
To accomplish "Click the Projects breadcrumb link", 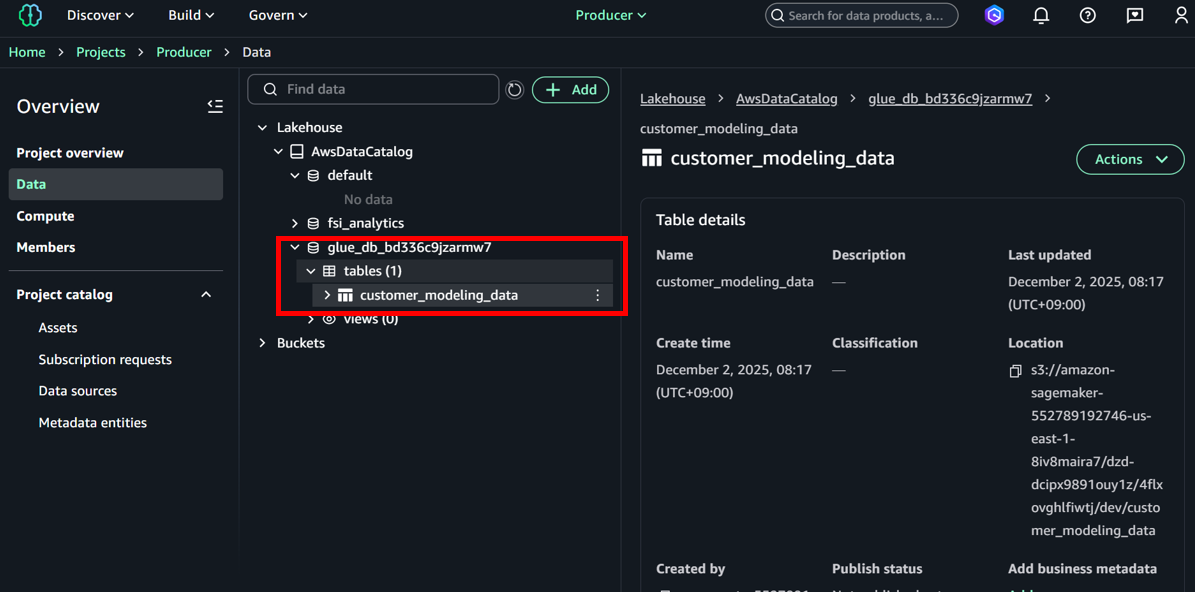I will coord(101,52).
